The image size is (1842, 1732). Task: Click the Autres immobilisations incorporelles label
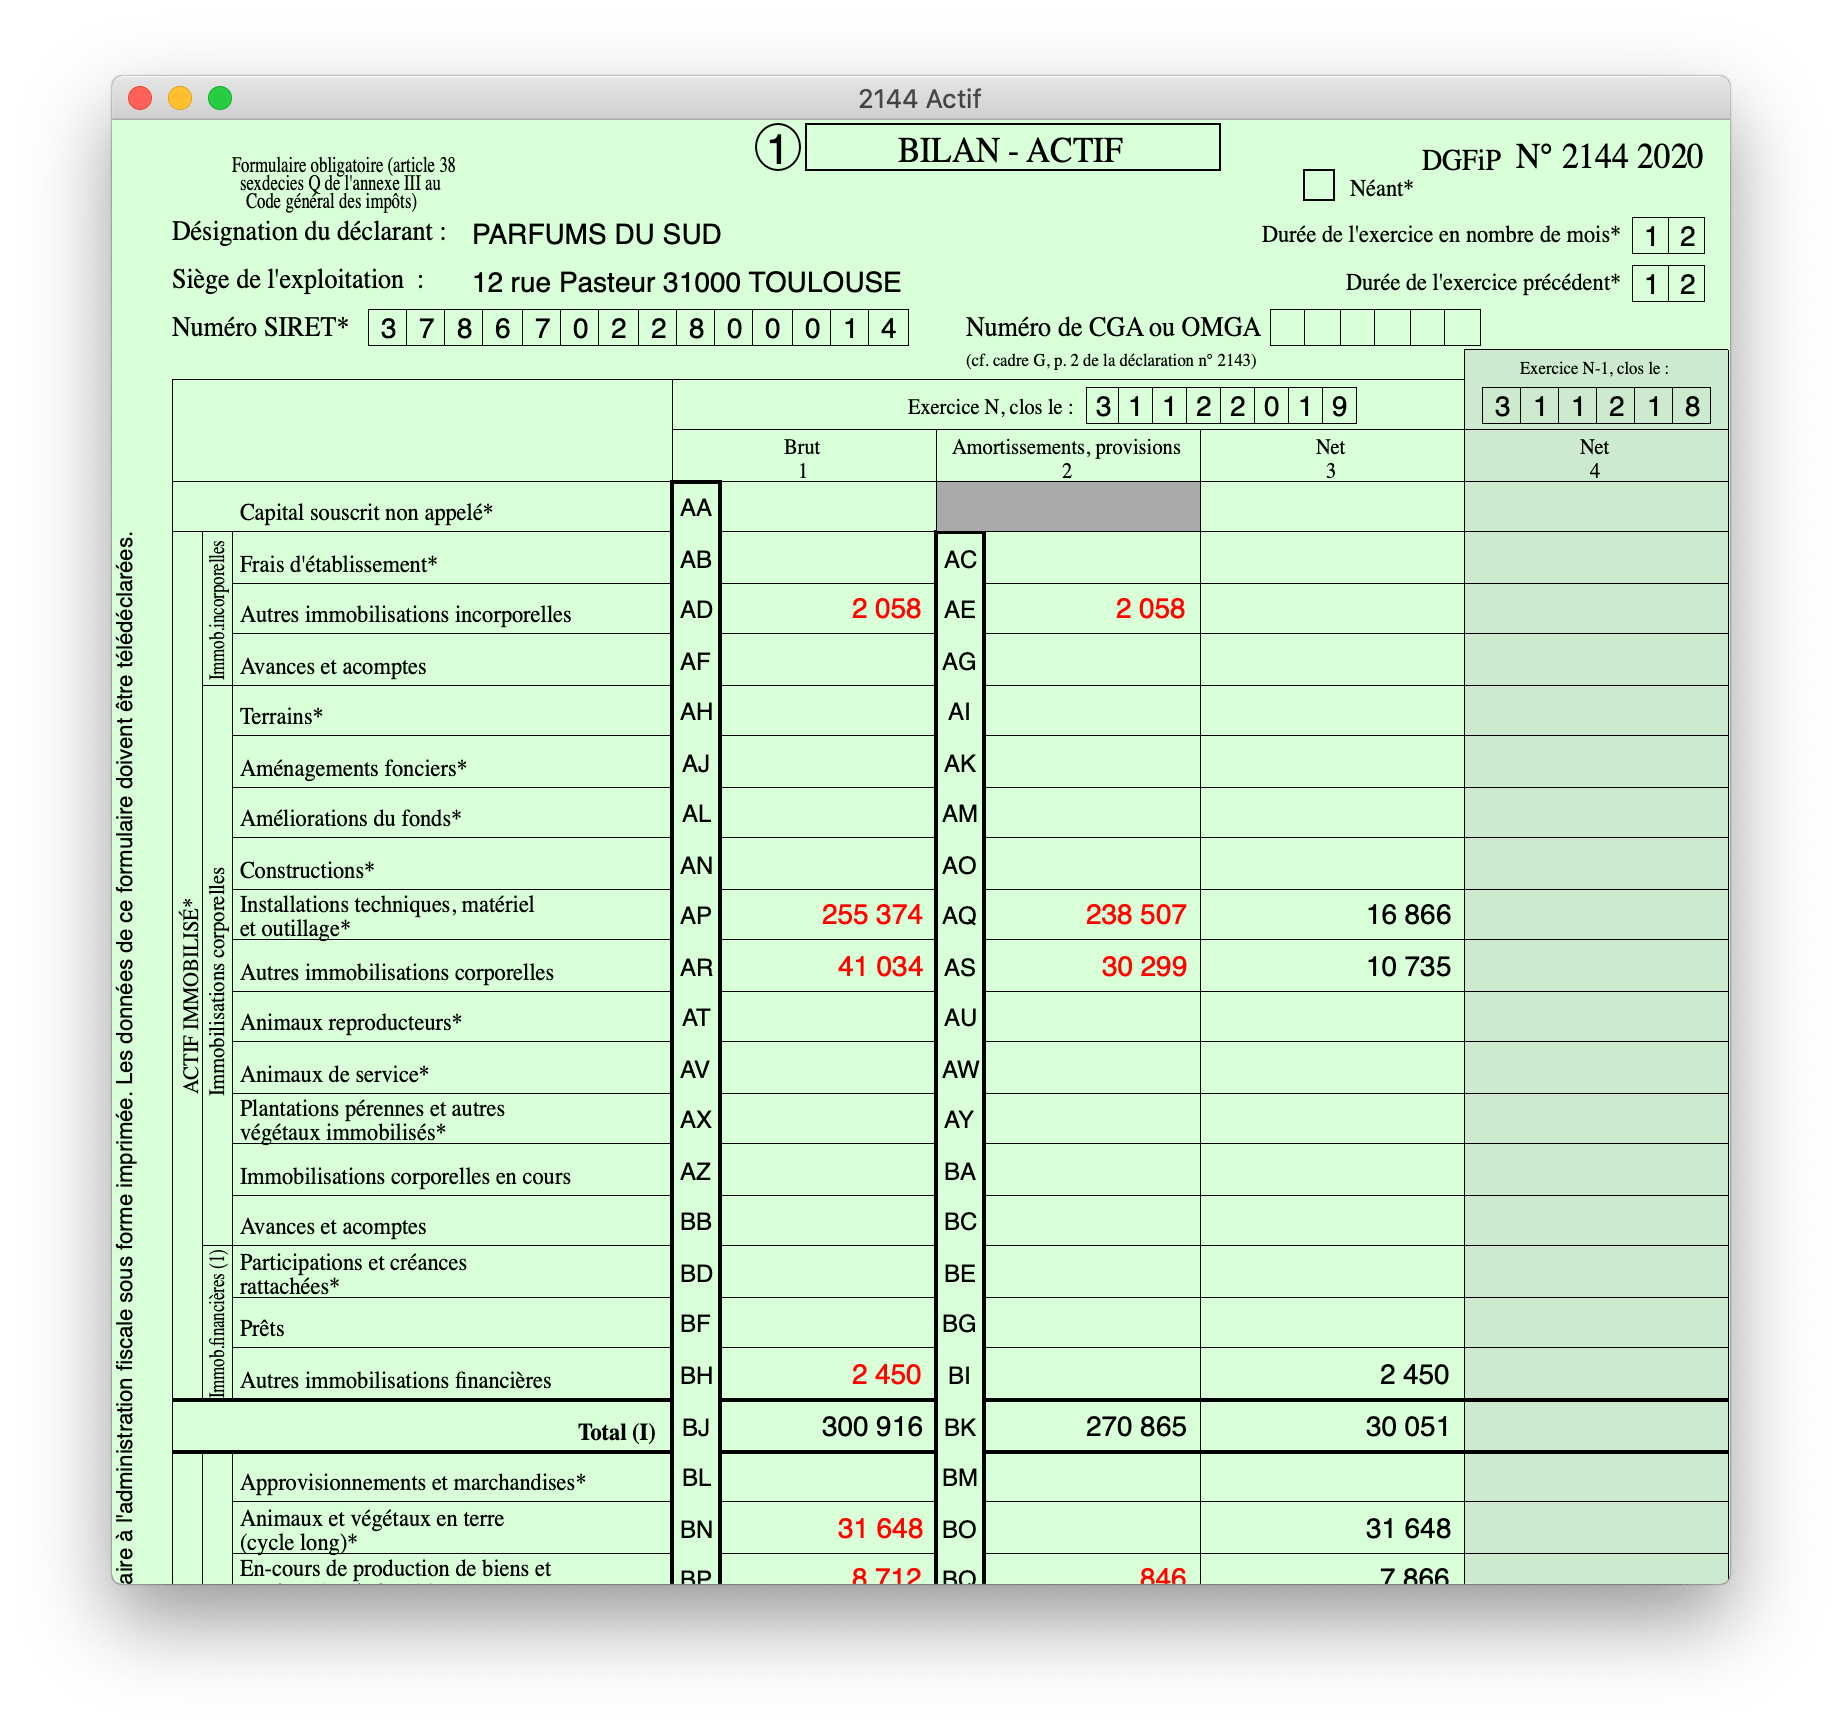point(405,614)
